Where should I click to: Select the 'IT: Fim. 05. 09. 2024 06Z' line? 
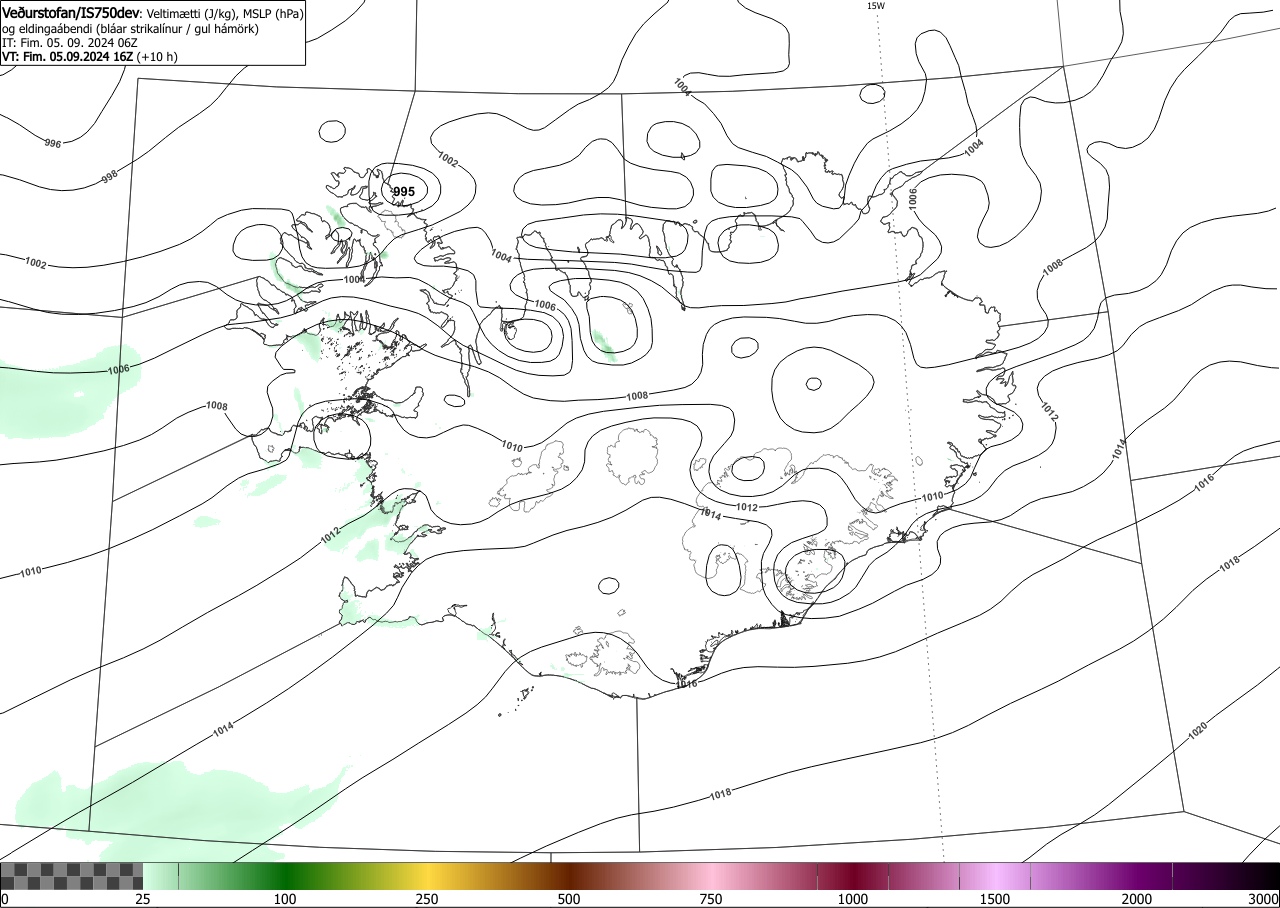pos(69,43)
